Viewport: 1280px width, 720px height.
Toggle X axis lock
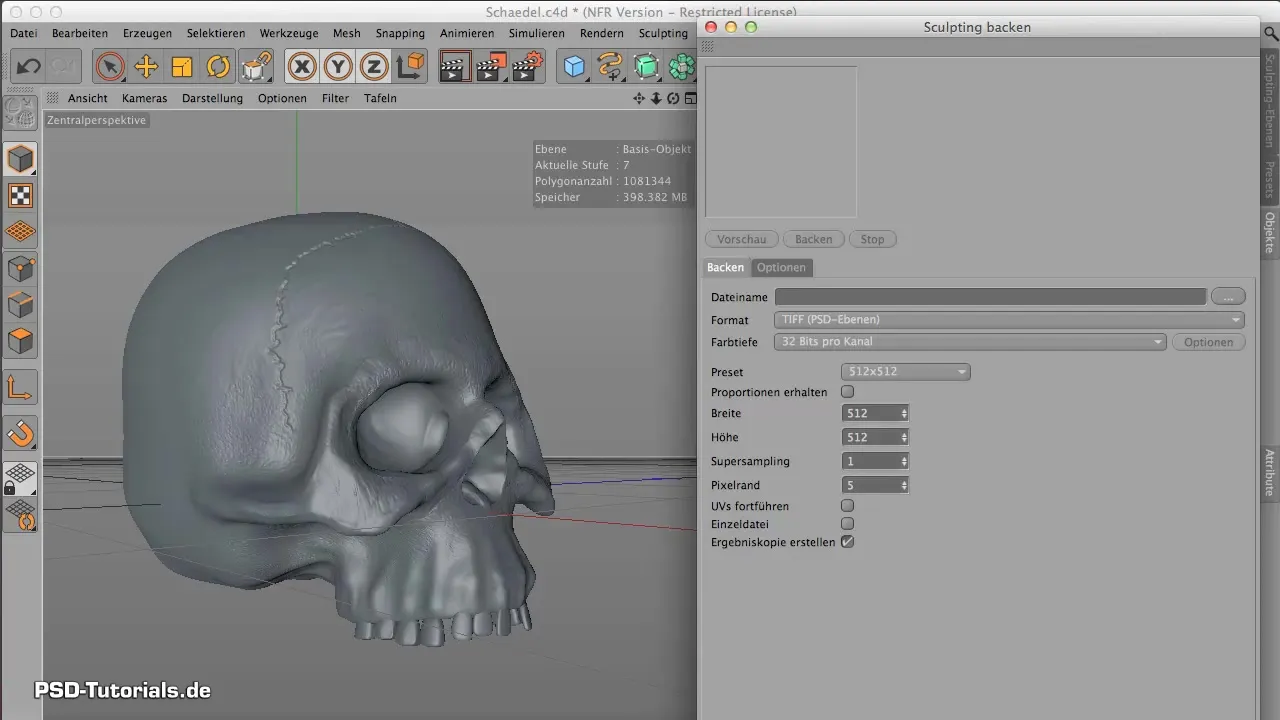[302, 67]
